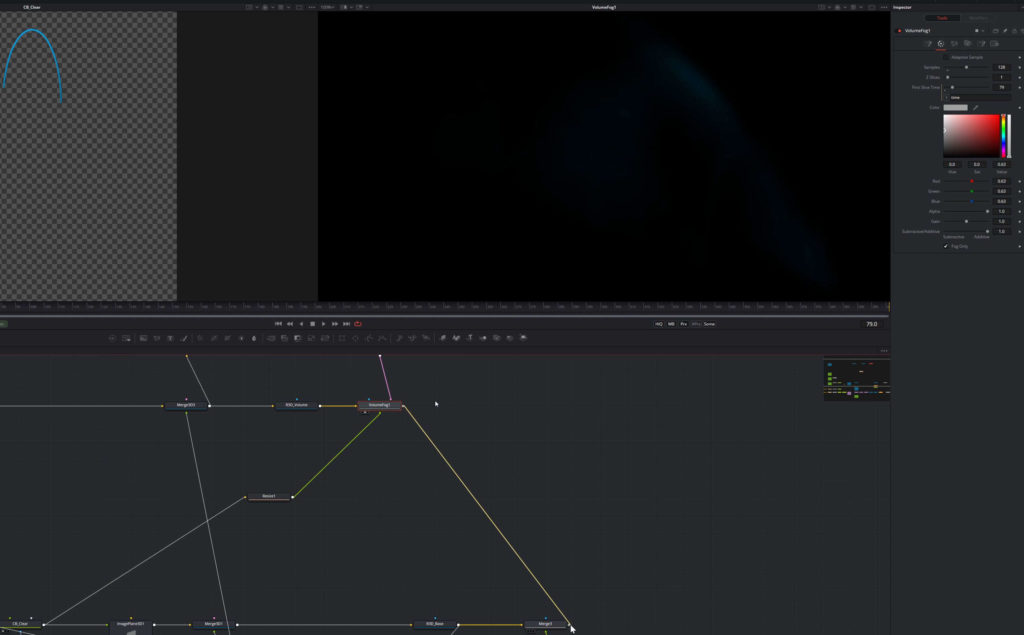Toggle keyframe diamond for Gain

[1019, 221]
